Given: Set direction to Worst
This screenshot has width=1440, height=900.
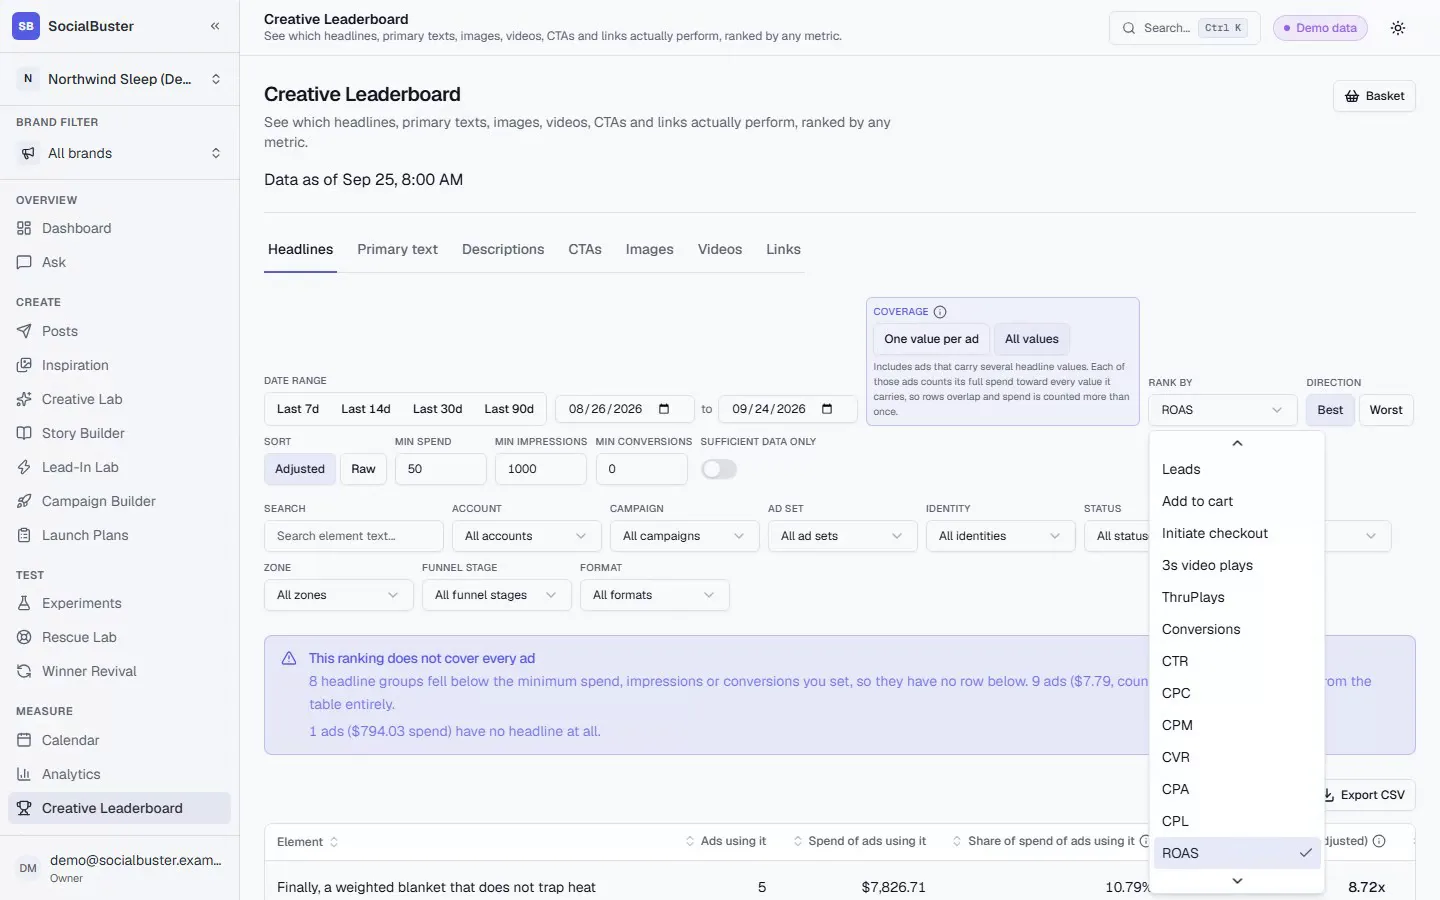Looking at the screenshot, I should 1385,410.
